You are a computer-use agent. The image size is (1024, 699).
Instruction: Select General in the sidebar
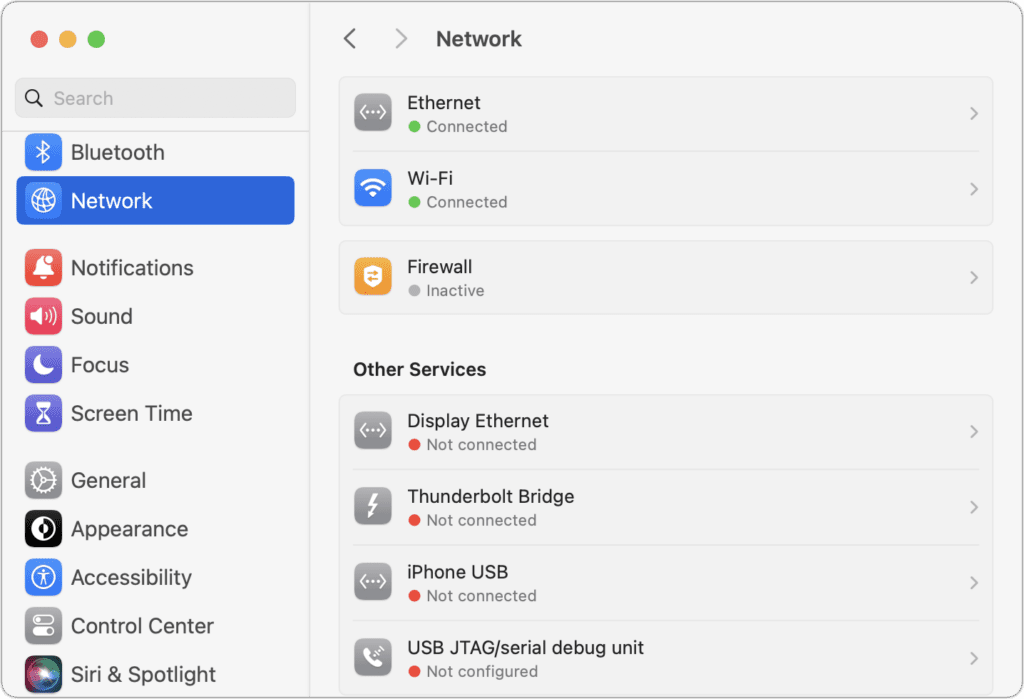tap(108, 480)
